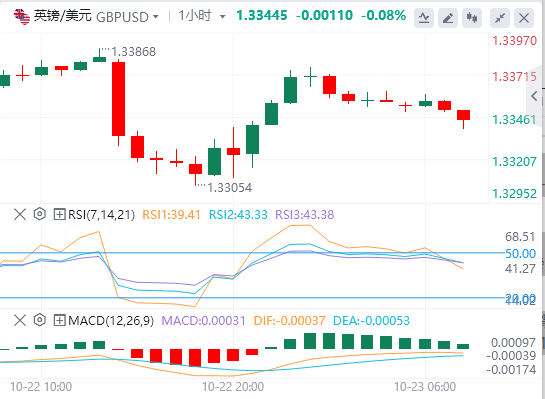This screenshot has width=545, height=399.
Task: Expand the right side panel chevron
Action: pyautogui.click(x=535, y=96)
